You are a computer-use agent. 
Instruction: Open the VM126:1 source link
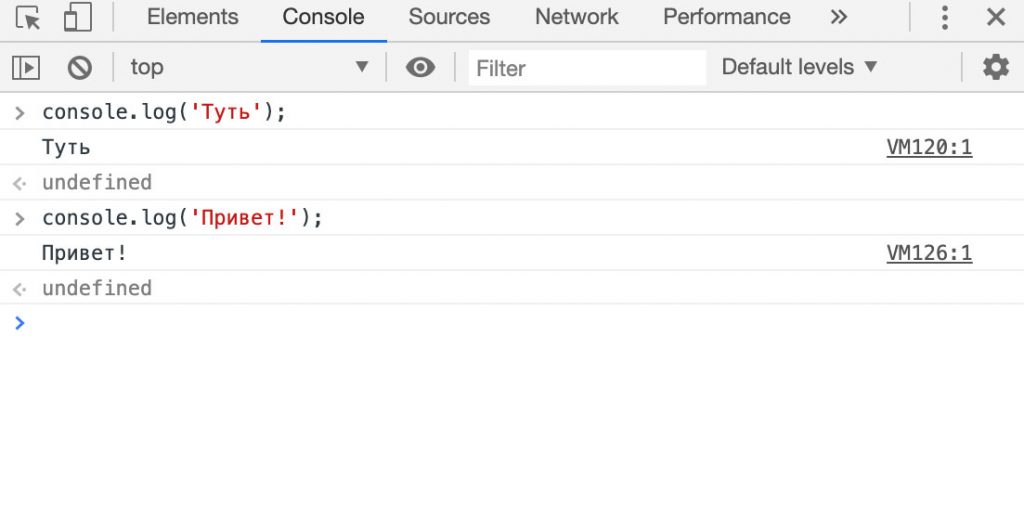pos(929,254)
